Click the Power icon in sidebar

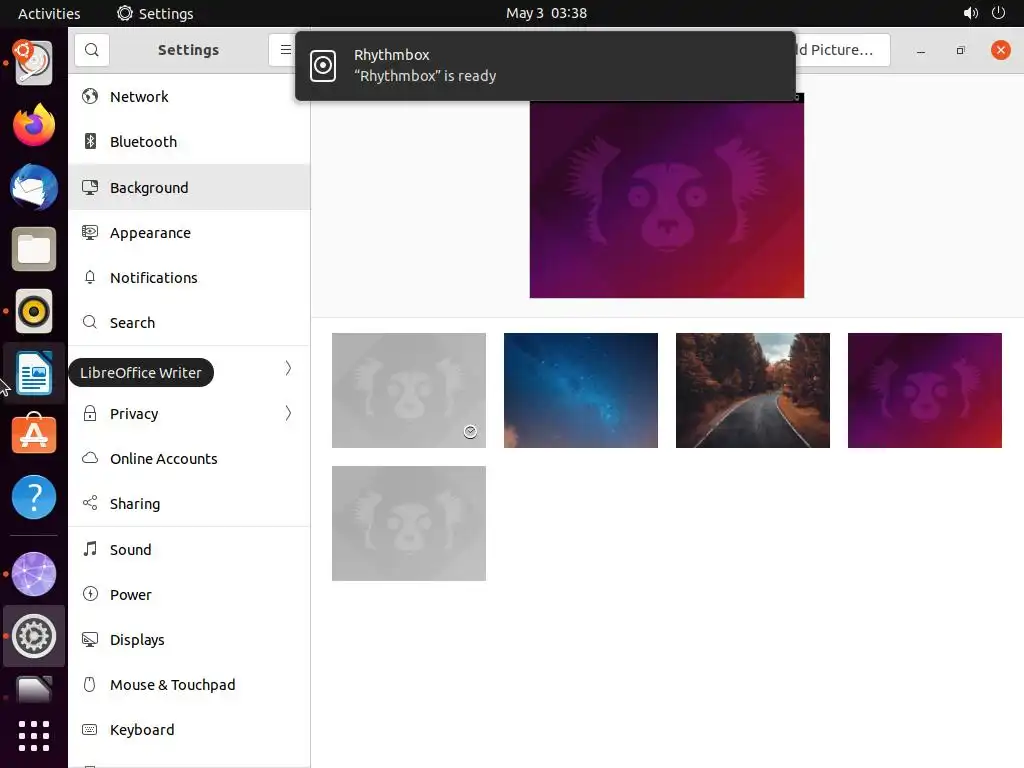coord(90,594)
